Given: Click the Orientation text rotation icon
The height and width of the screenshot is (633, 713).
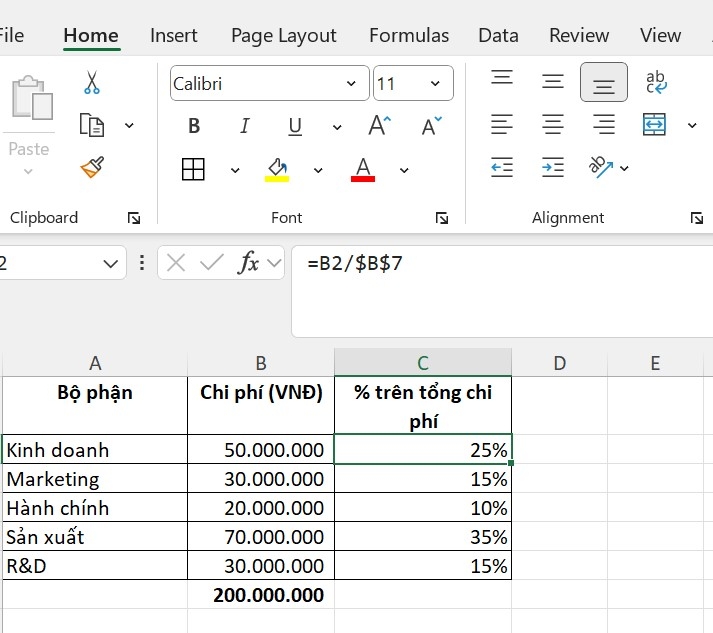Looking at the screenshot, I should pyautogui.click(x=600, y=166).
